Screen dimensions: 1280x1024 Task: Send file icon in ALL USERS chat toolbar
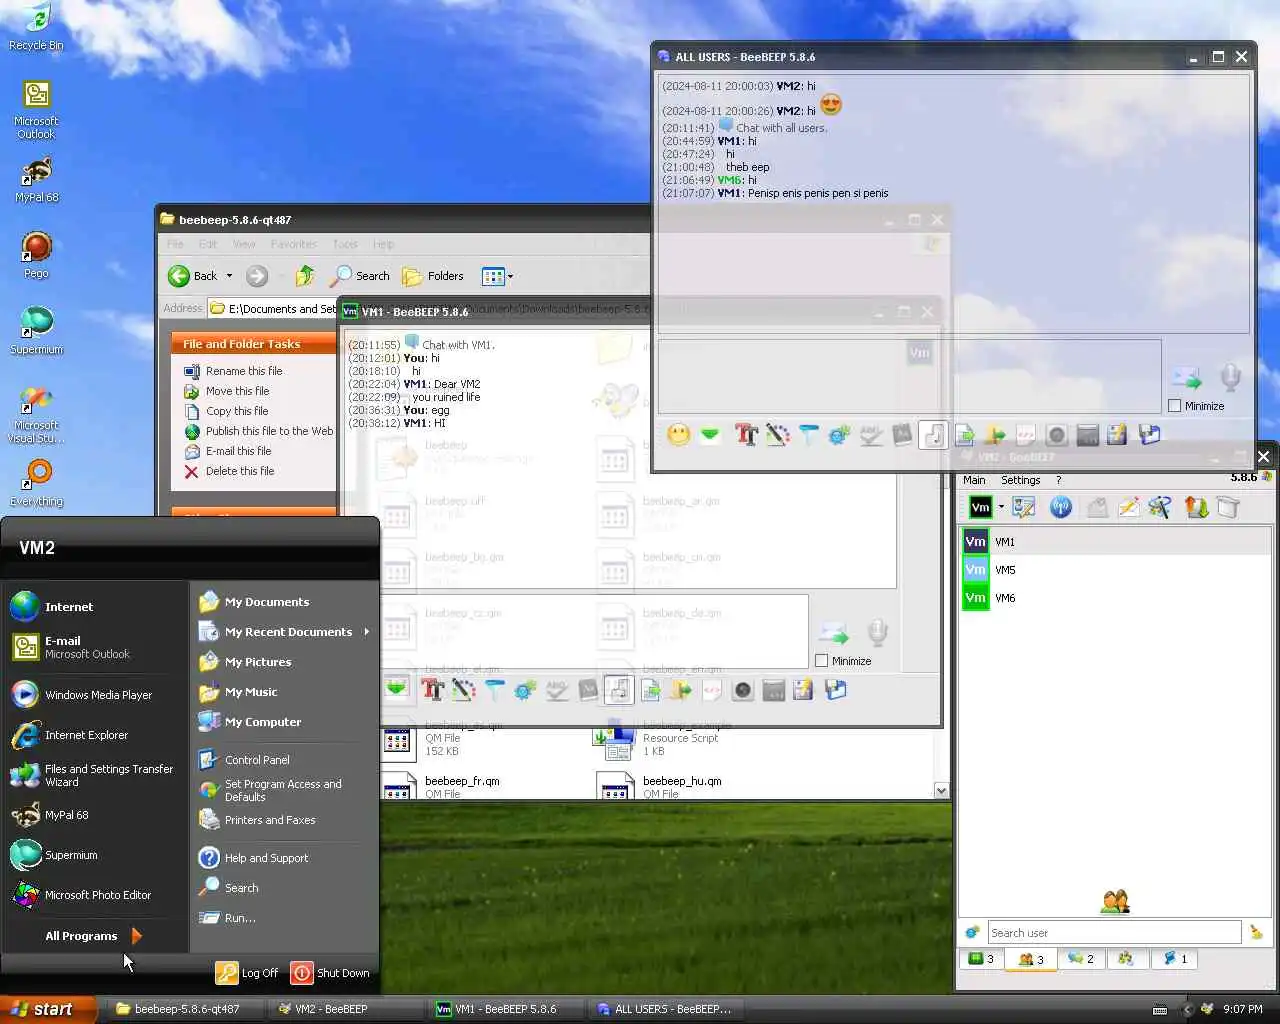click(x=964, y=435)
